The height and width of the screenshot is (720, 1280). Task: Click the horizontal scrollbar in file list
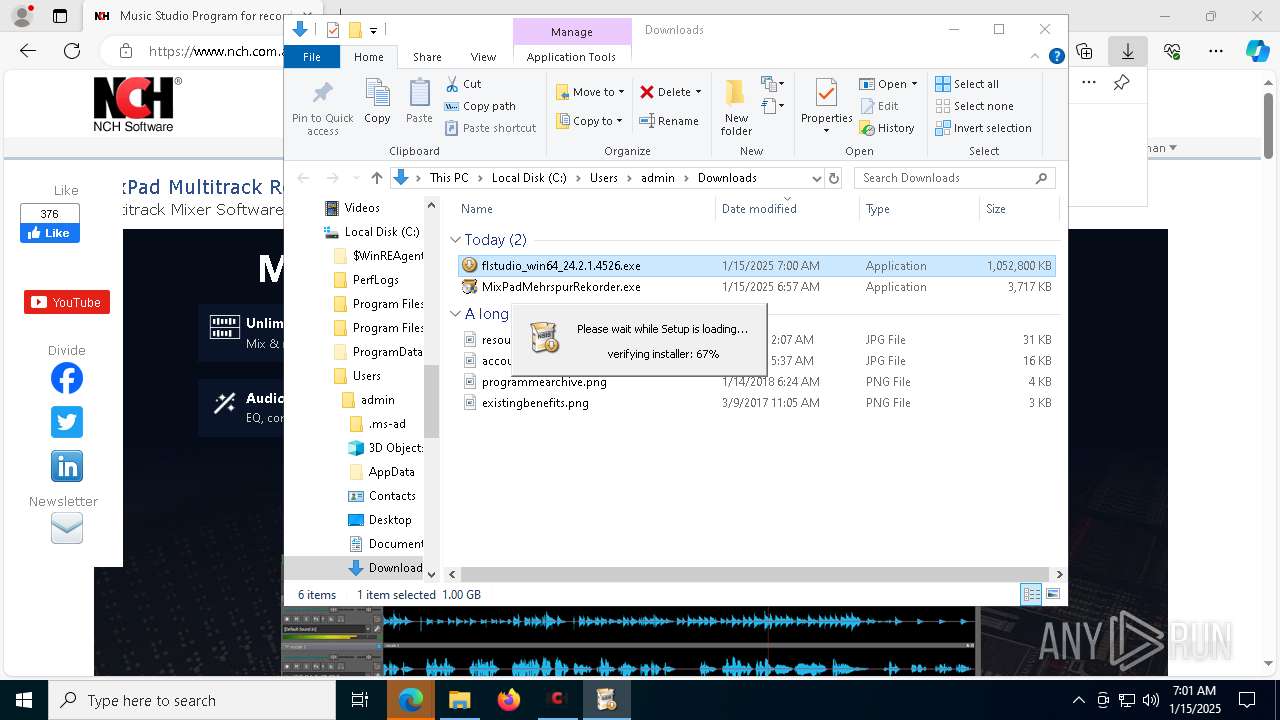pyautogui.click(x=755, y=575)
